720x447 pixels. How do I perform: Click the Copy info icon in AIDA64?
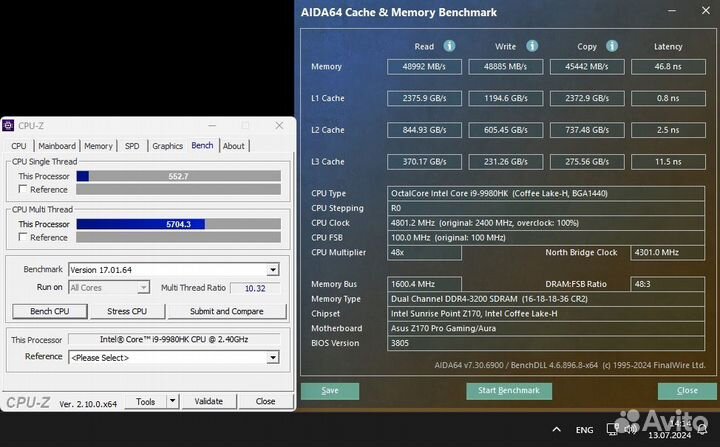(x=612, y=46)
